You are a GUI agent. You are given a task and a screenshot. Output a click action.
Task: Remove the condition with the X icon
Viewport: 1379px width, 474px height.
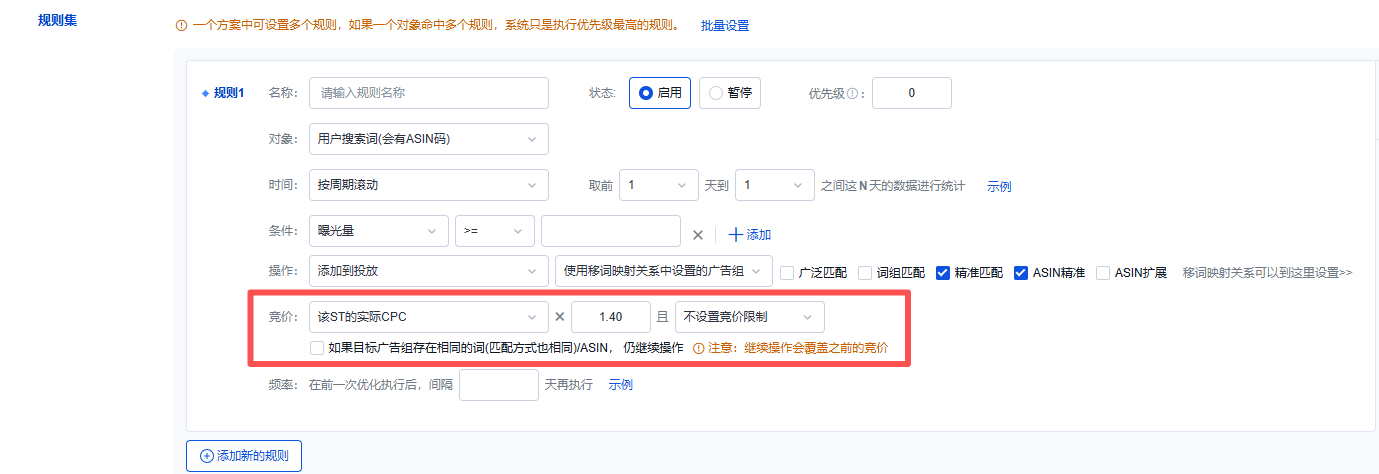[x=698, y=234]
